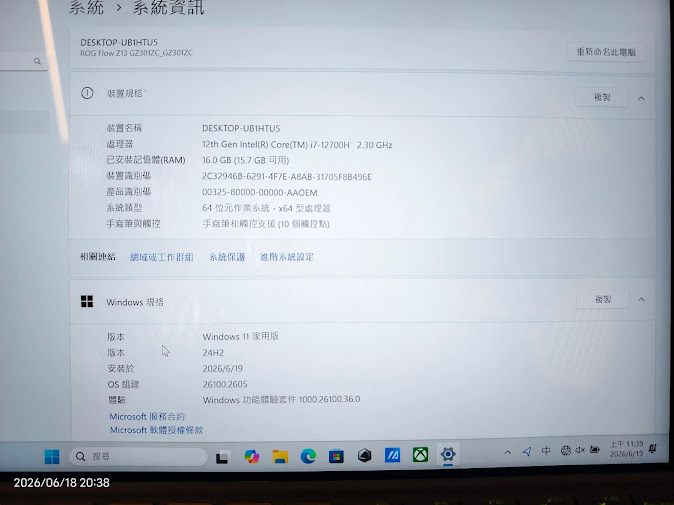
Task: Click the Windows logo beside Windows 規格
Action: pyautogui.click(x=87, y=301)
